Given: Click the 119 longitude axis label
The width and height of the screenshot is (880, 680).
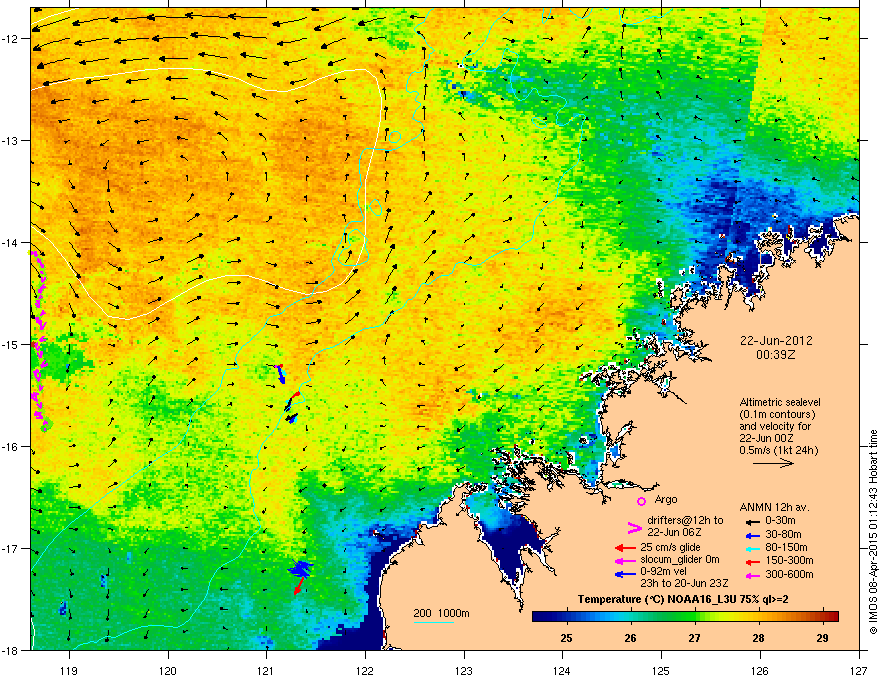Looking at the screenshot, I should 70,670.
